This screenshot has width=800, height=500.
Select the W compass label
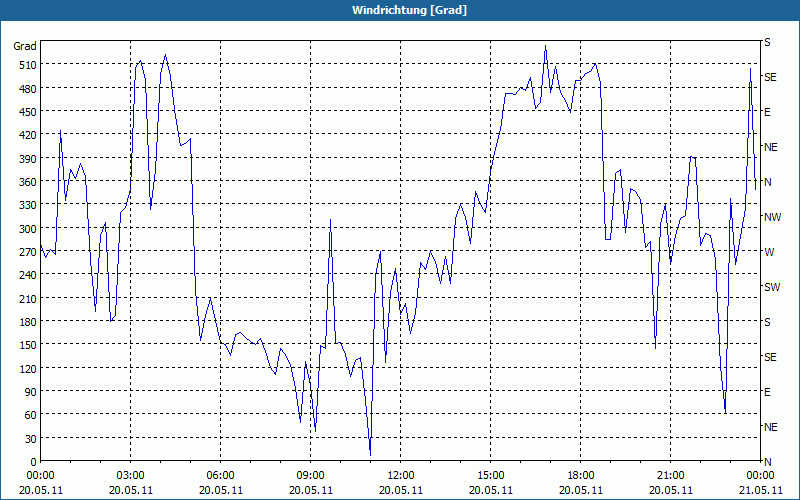click(769, 252)
